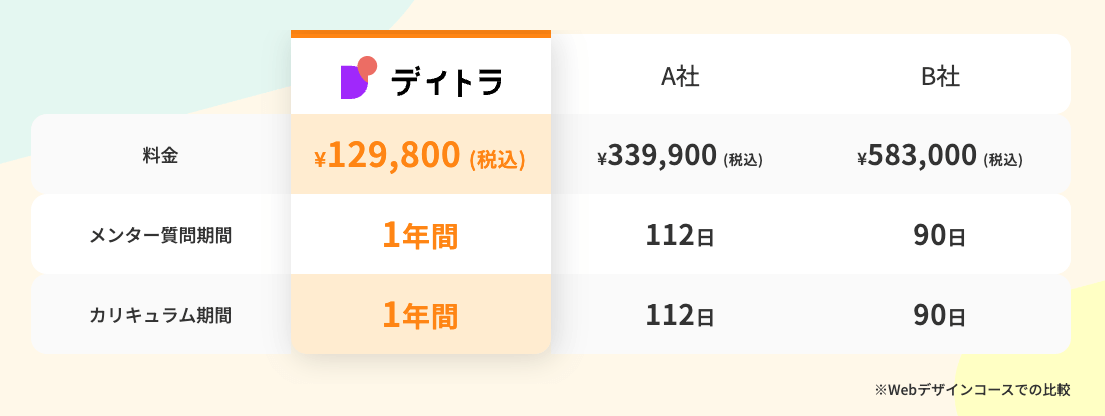Image resolution: width=1105 pixels, height=416 pixels.
Task: Click the ¥339,900 price for A社
Action: click(x=655, y=156)
